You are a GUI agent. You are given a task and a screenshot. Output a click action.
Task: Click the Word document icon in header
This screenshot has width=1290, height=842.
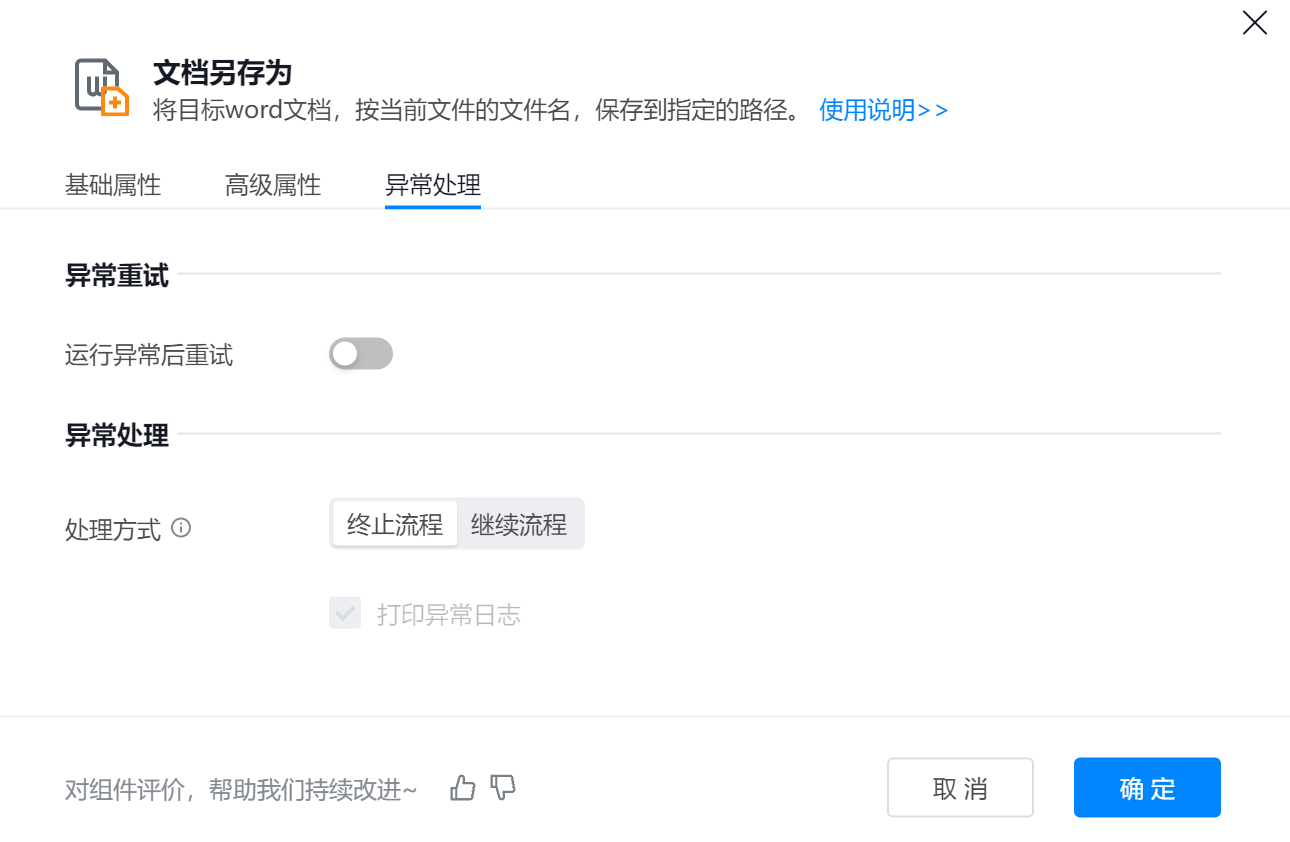tap(102, 88)
